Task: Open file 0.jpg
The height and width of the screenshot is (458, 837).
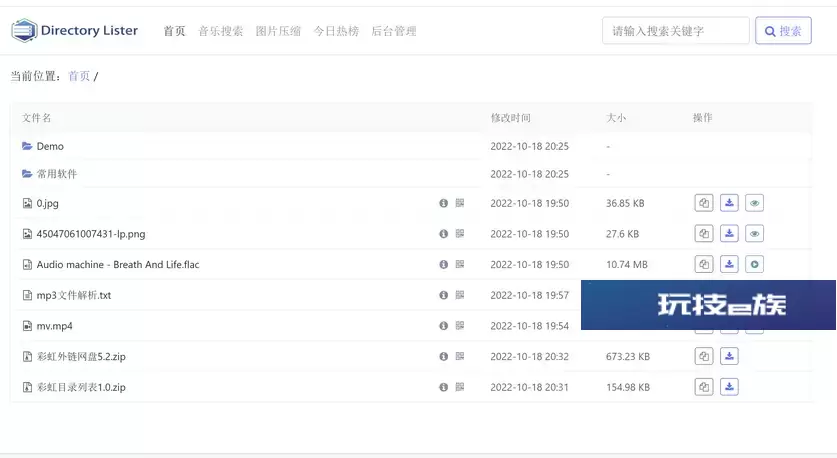Action: click(x=48, y=203)
